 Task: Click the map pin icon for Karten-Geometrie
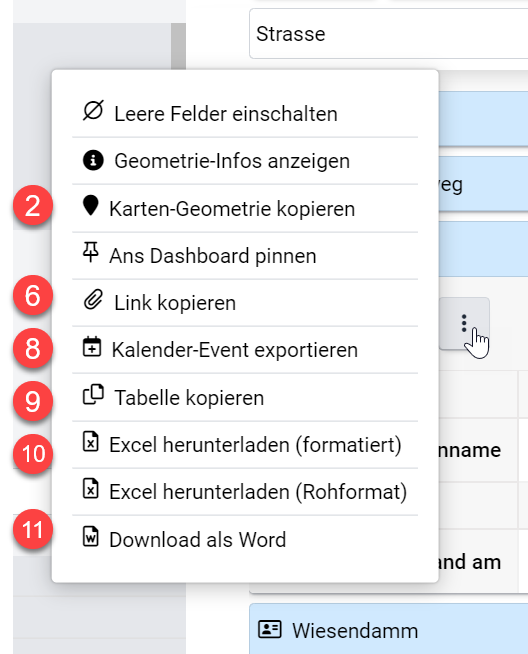pos(91,206)
